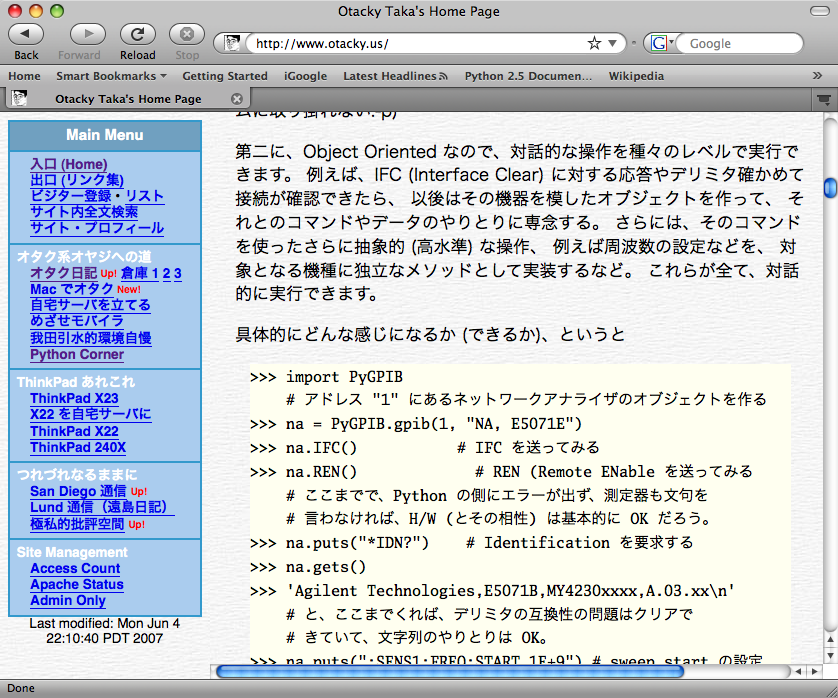Open the Lund 通信 (遠島日記) link
The height and width of the screenshot is (698, 838).
[102, 507]
